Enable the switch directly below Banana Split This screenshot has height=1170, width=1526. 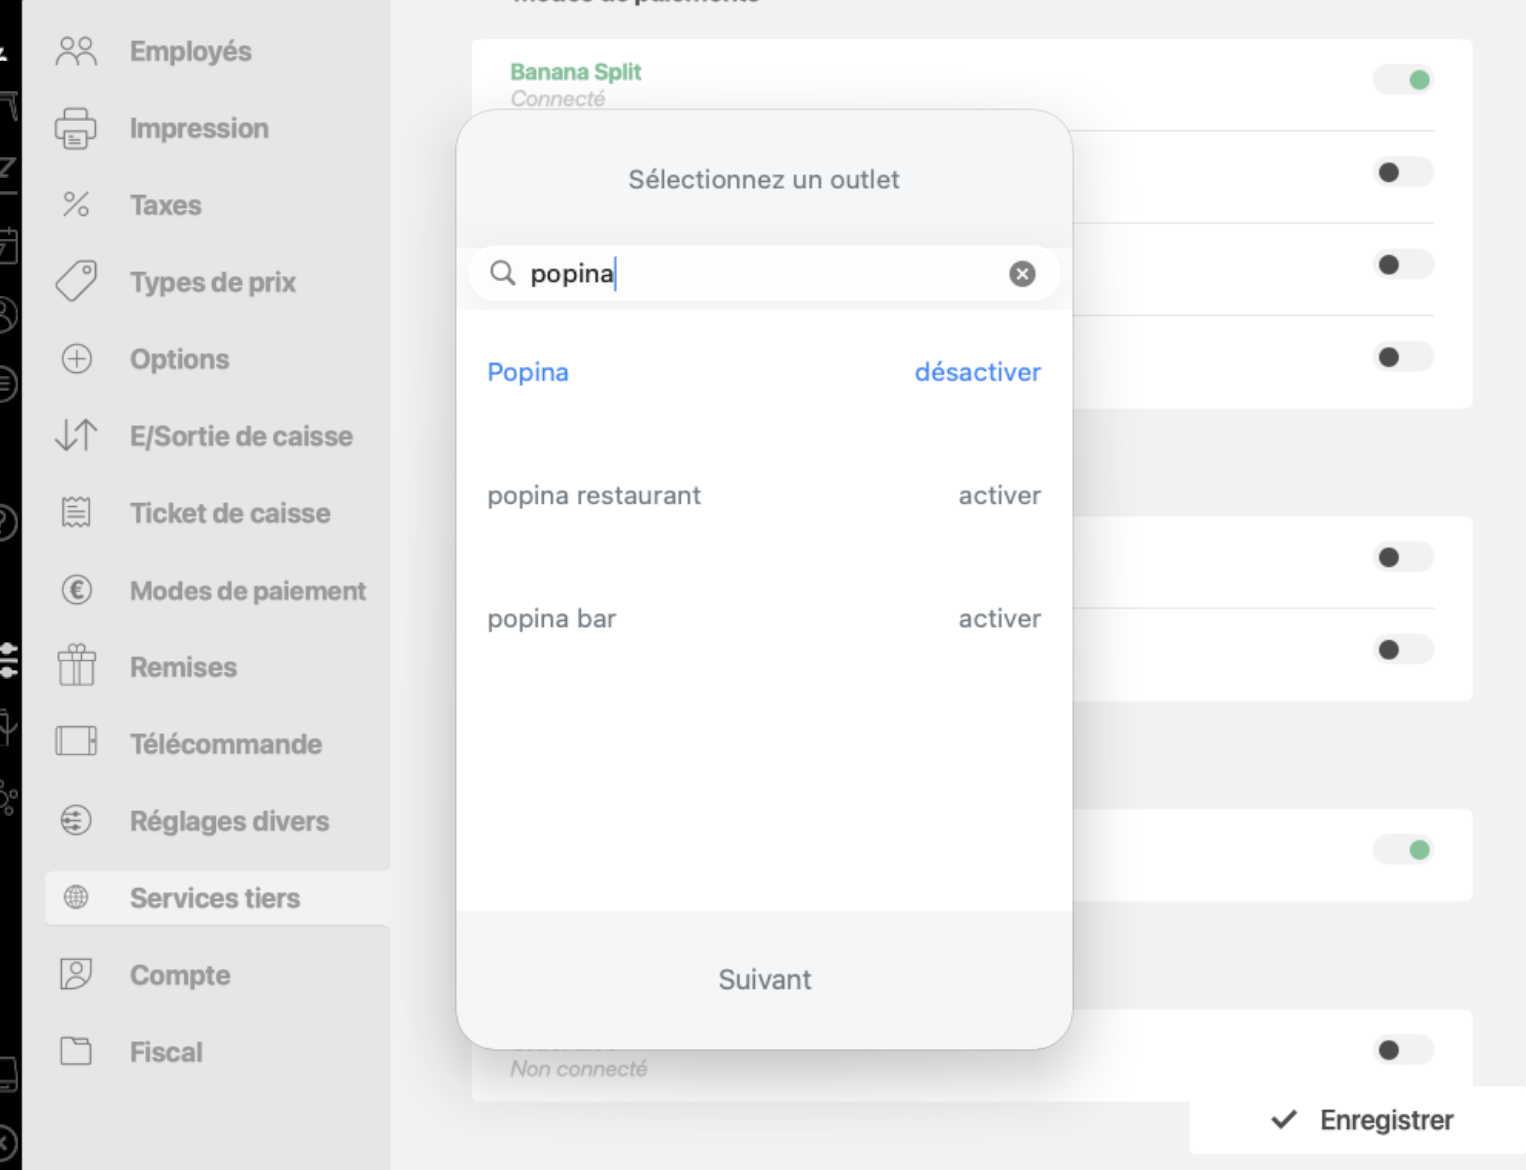pos(1403,171)
